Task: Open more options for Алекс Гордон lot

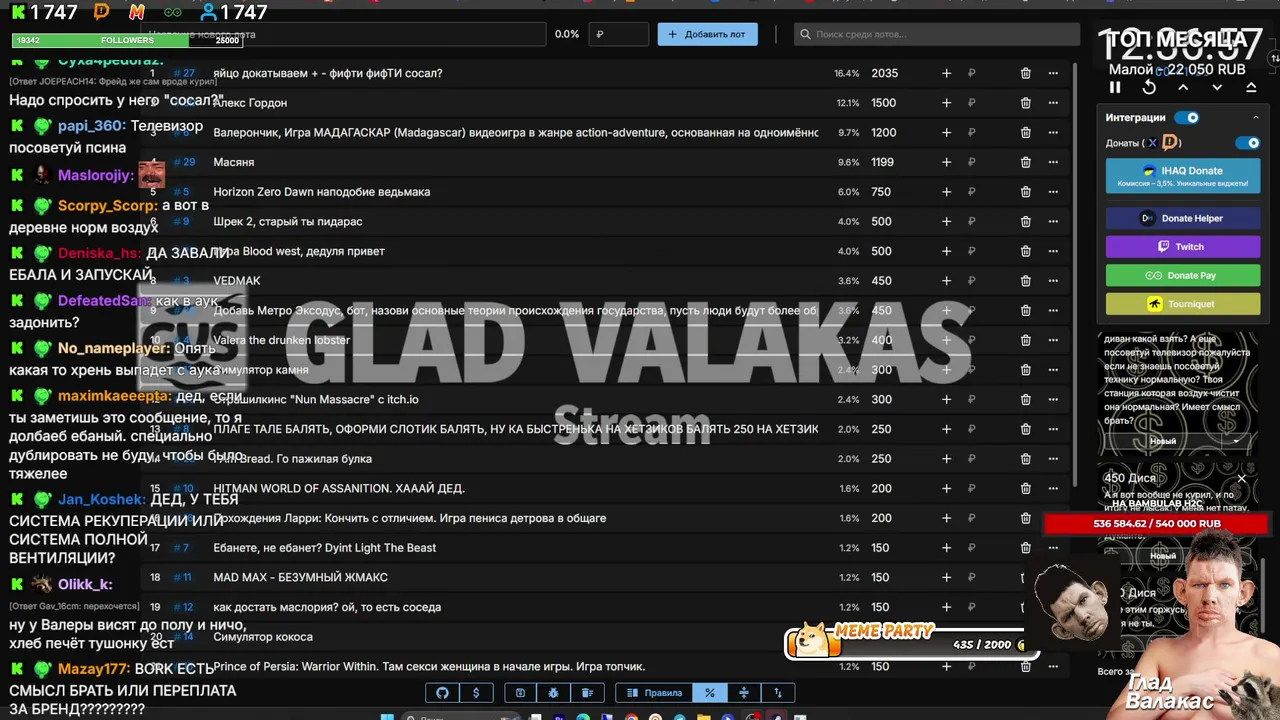Action: click(1053, 103)
